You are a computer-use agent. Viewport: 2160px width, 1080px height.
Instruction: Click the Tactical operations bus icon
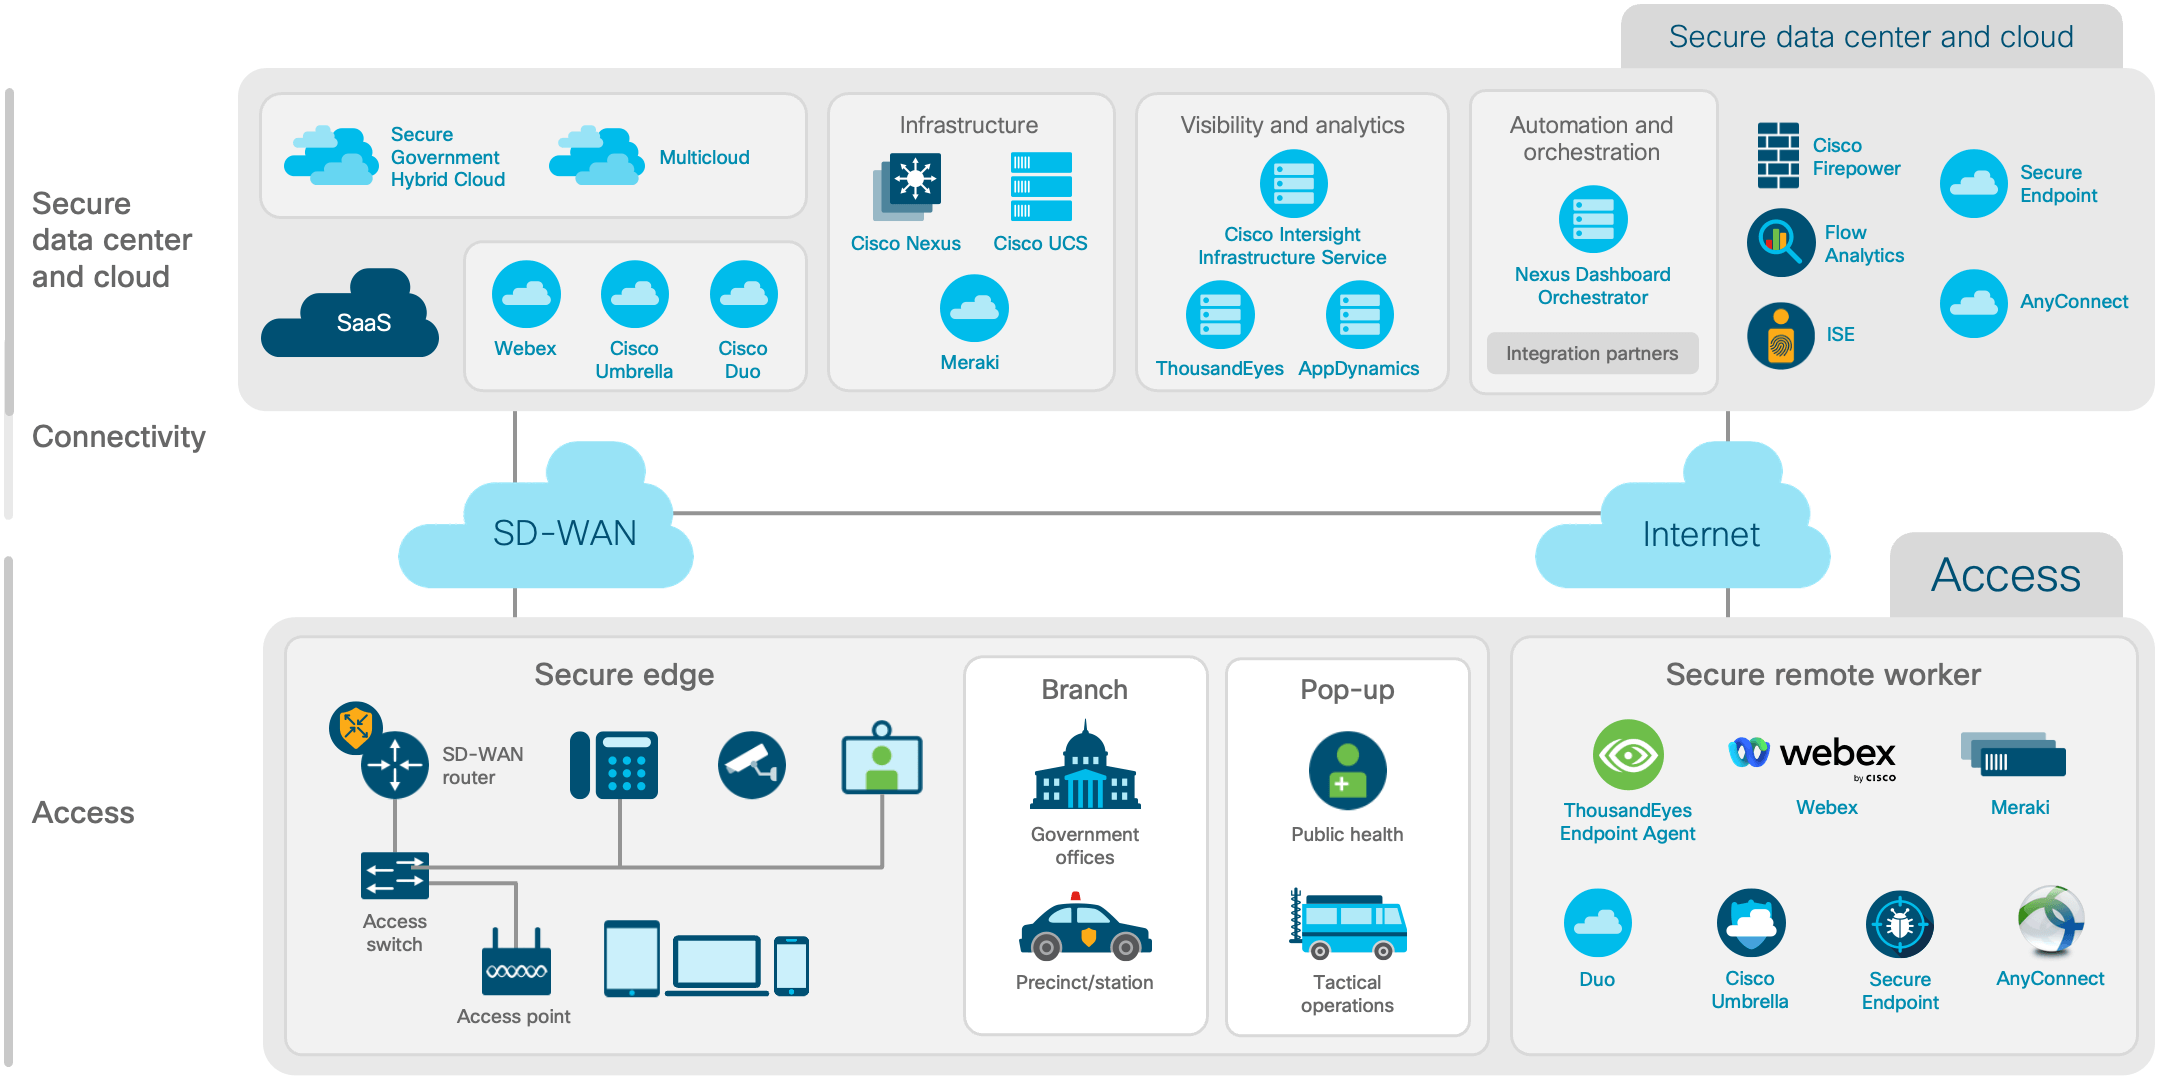click(1348, 924)
